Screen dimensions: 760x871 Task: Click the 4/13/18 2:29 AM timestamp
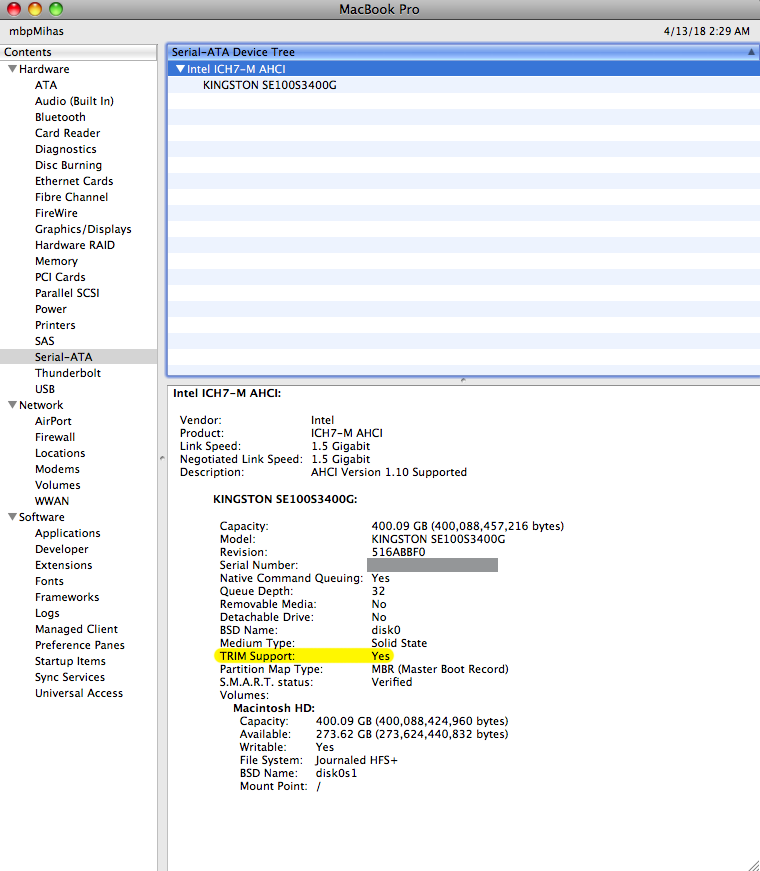pyautogui.click(x=707, y=31)
